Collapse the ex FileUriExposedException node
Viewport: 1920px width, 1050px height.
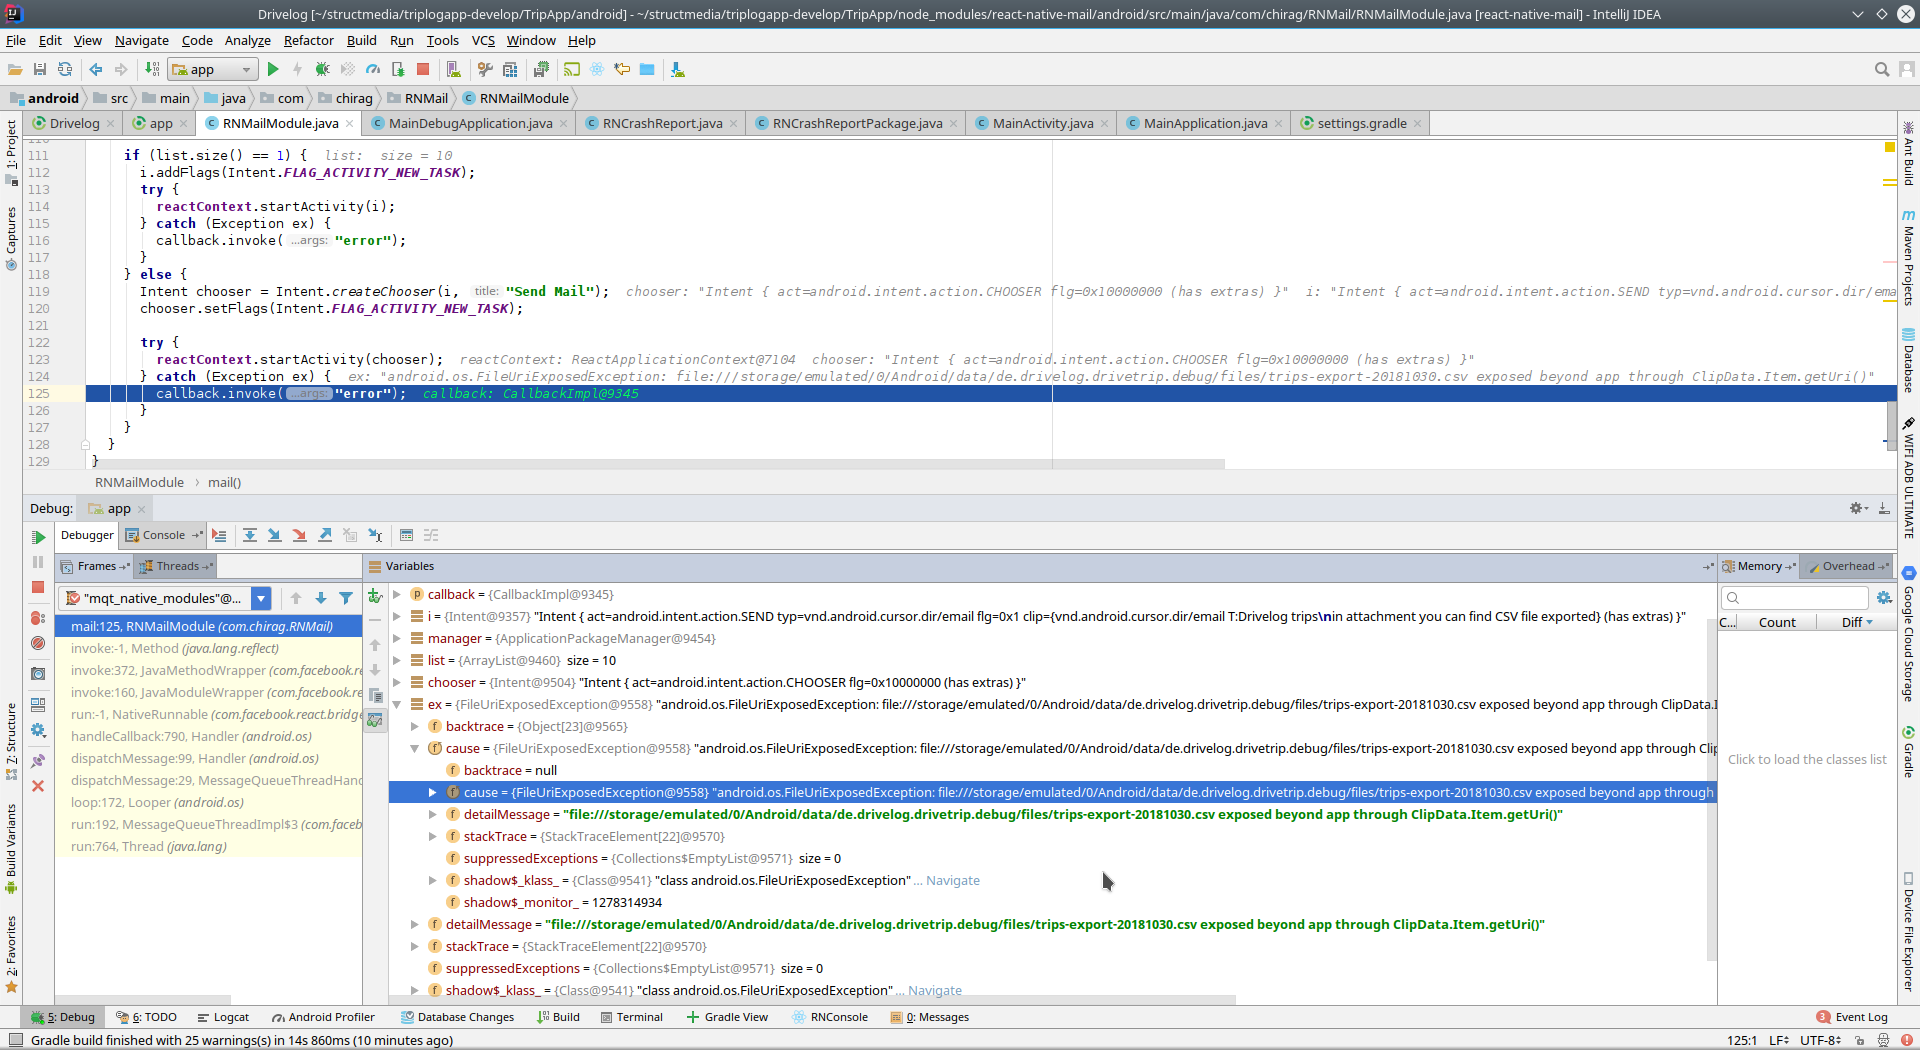click(x=397, y=704)
